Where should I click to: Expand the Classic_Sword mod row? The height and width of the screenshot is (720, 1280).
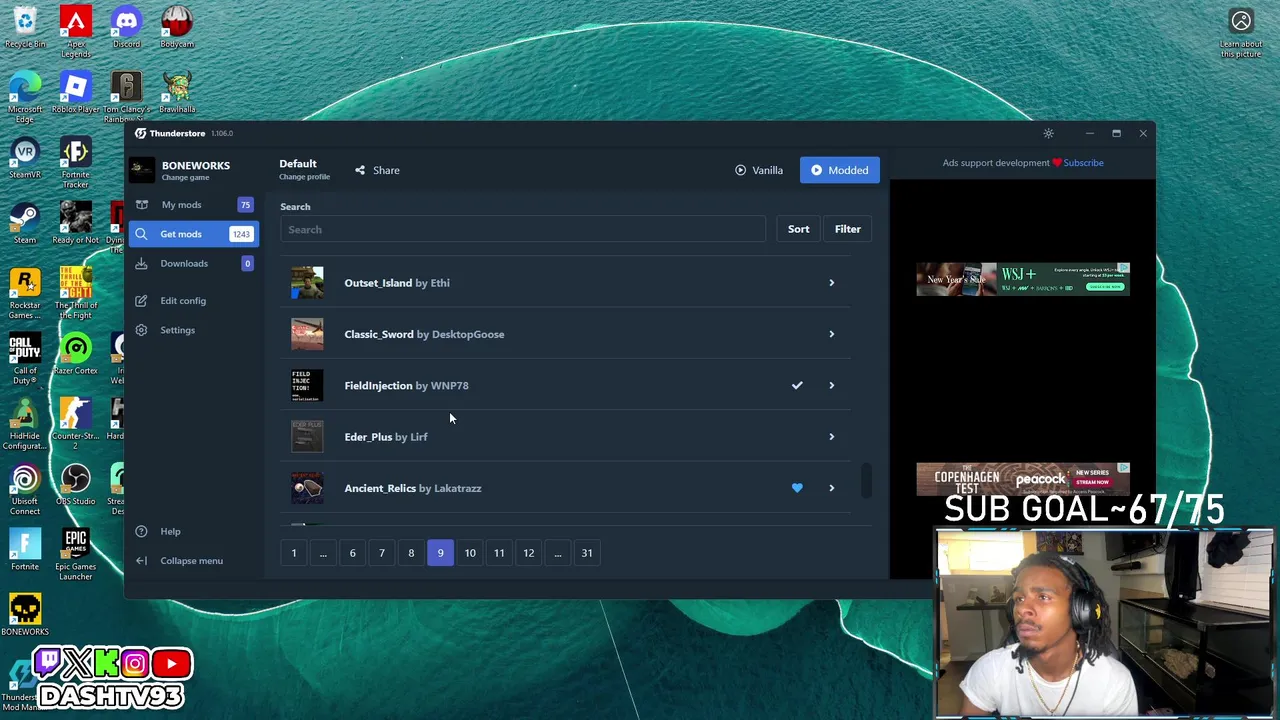[831, 334]
